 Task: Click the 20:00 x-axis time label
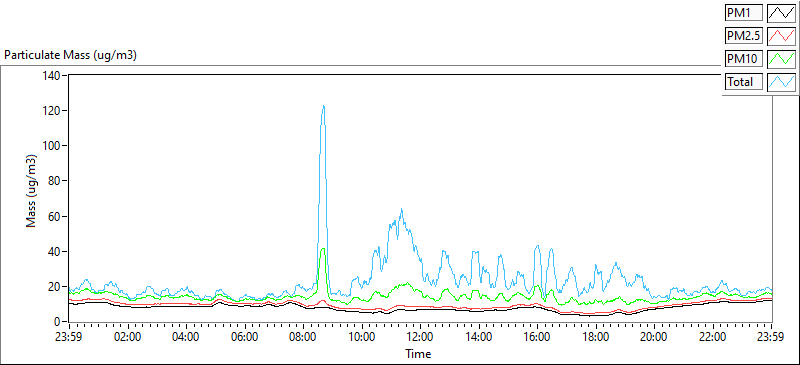tap(655, 337)
